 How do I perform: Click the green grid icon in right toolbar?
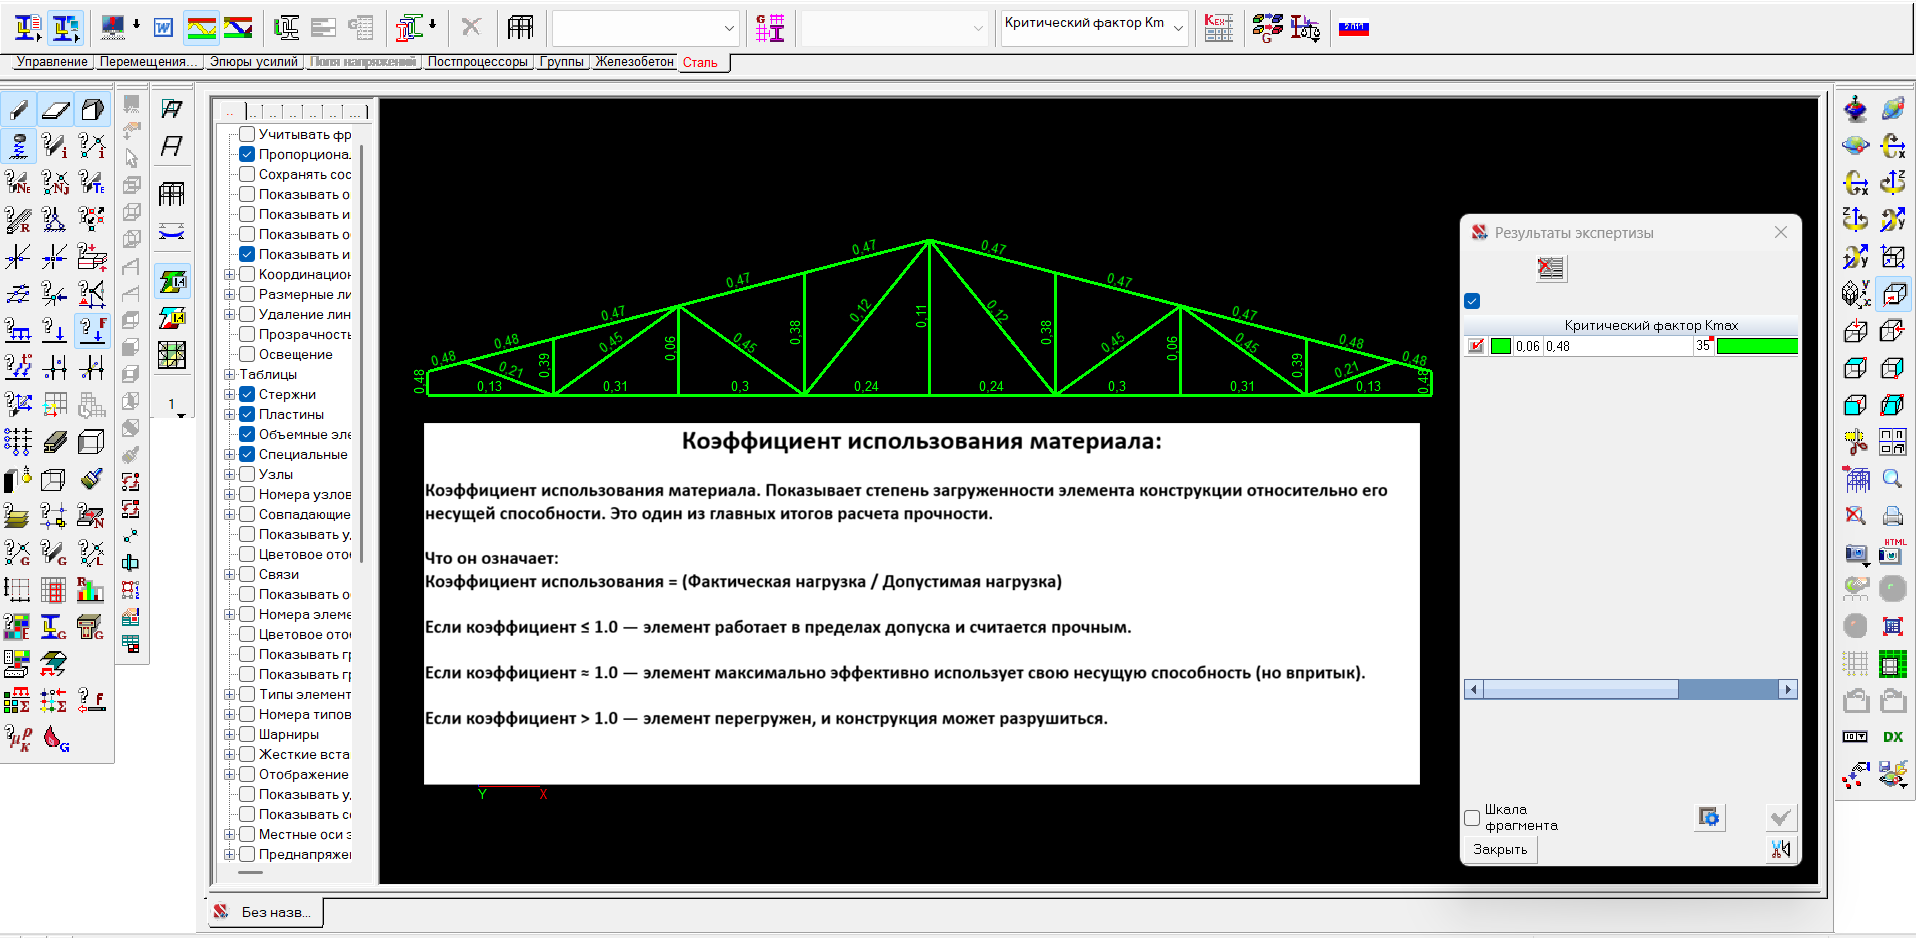[x=1892, y=663]
